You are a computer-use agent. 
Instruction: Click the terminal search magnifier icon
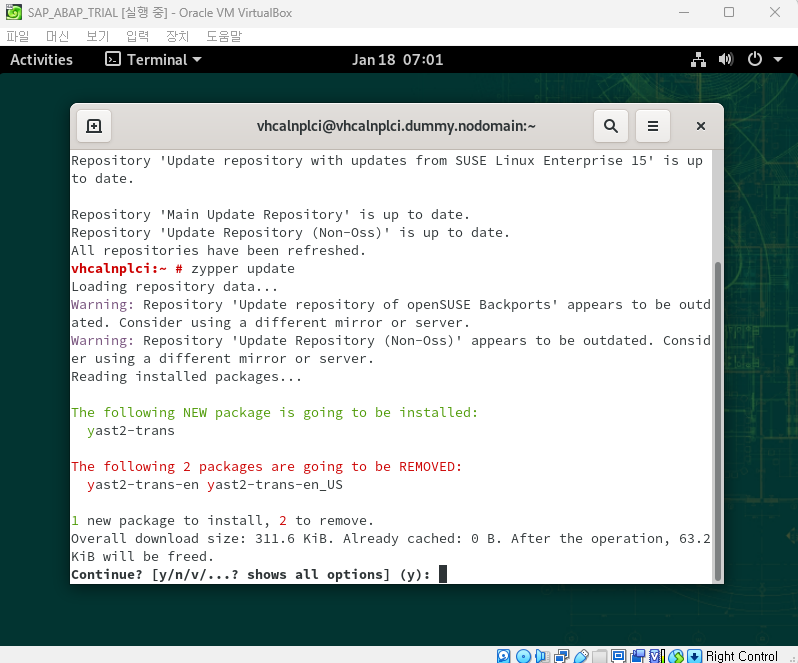click(611, 126)
